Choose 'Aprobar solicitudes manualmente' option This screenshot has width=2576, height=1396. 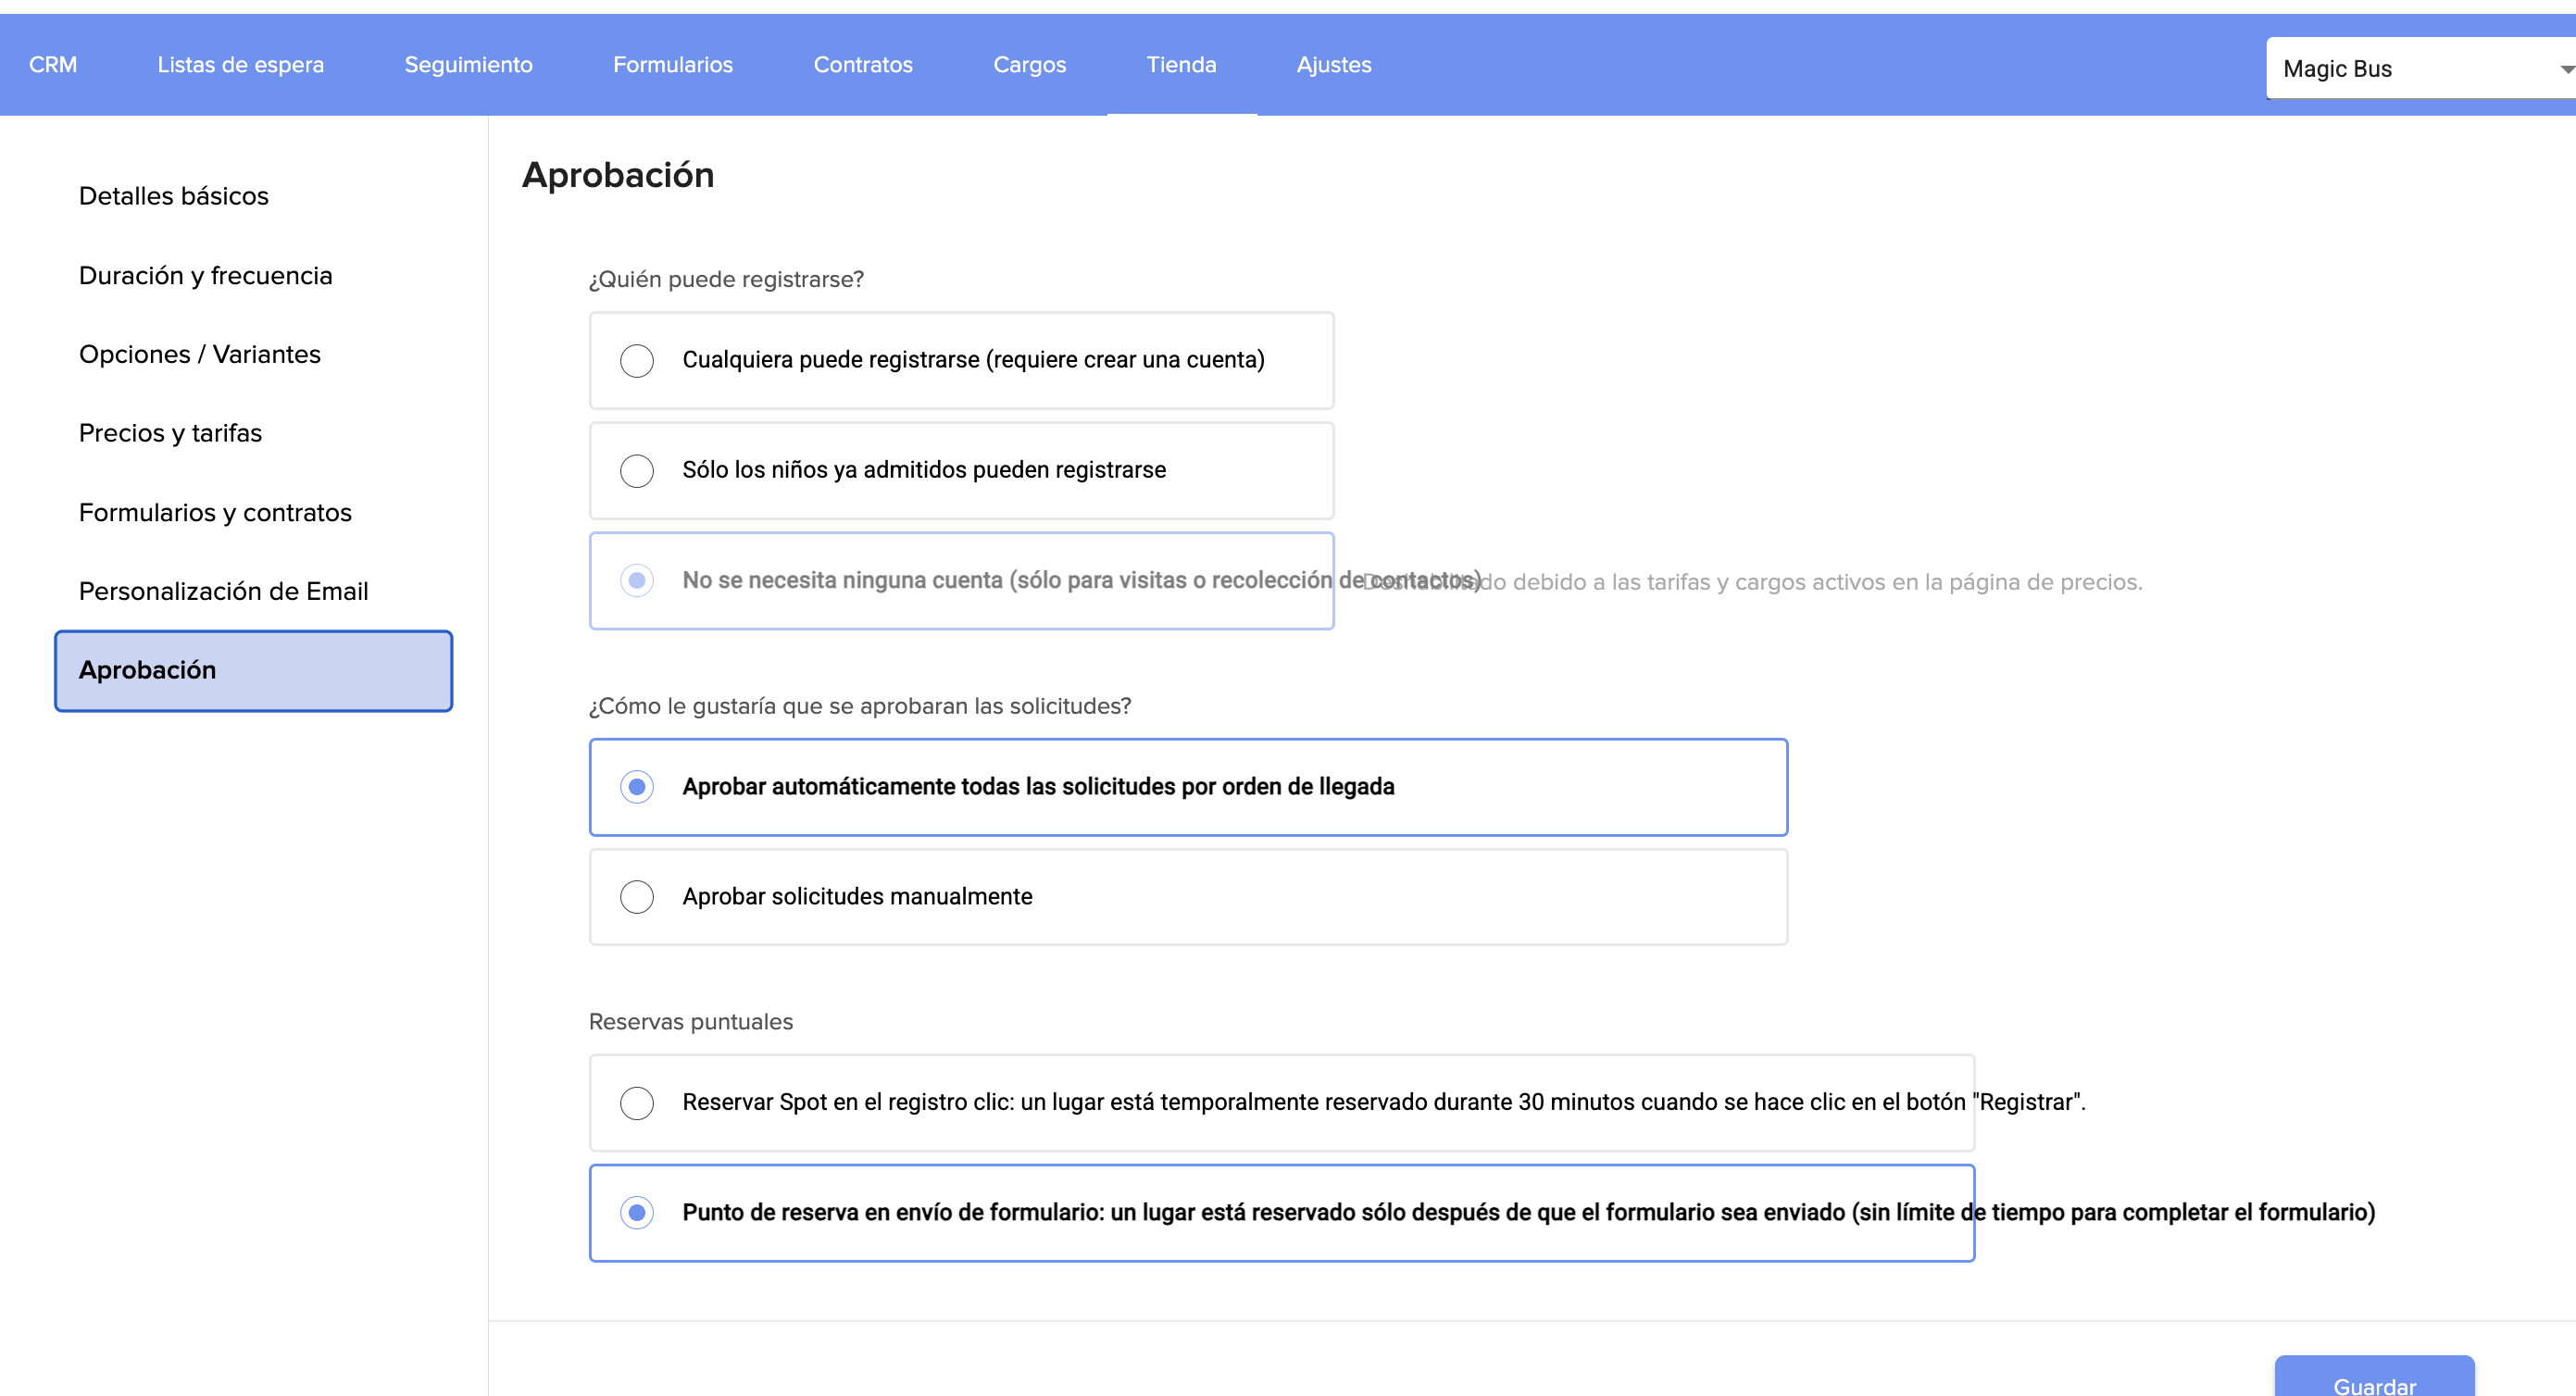[x=637, y=897]
